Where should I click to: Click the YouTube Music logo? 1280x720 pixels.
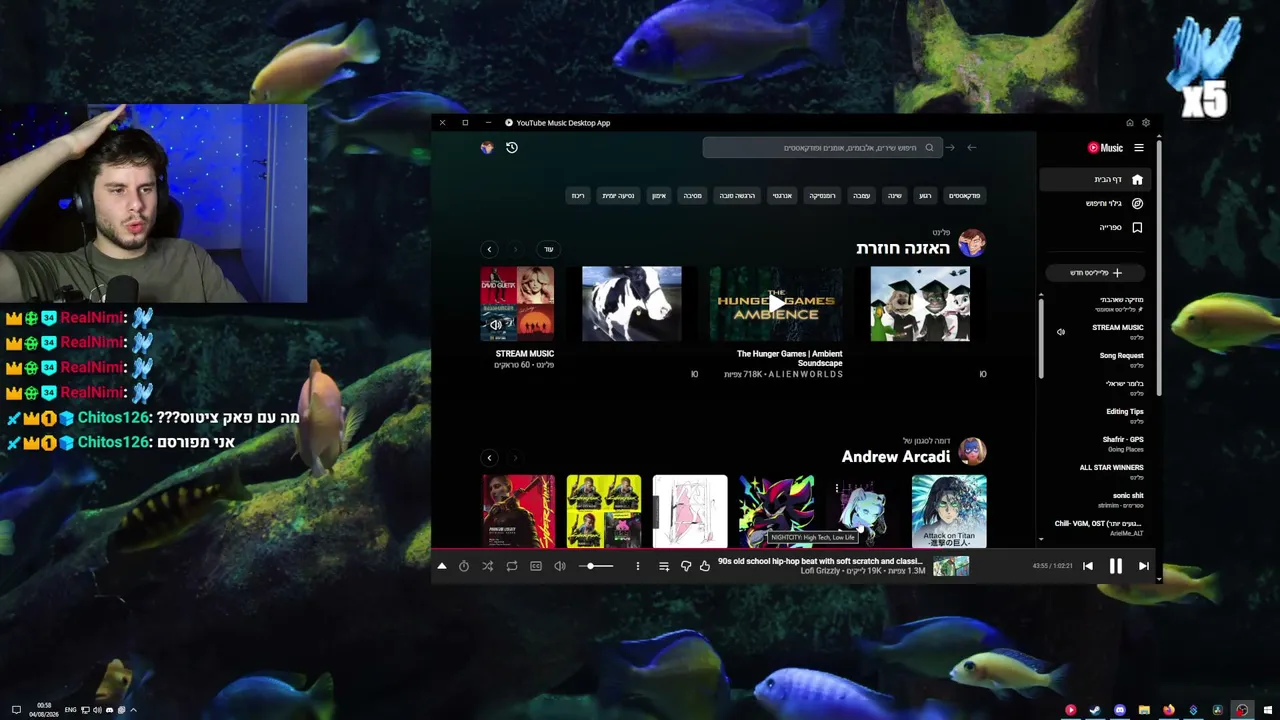point(1105,148)
